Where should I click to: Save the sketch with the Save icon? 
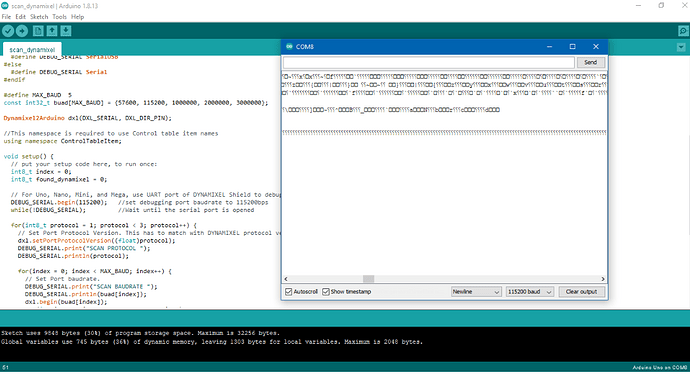[66, 31]
